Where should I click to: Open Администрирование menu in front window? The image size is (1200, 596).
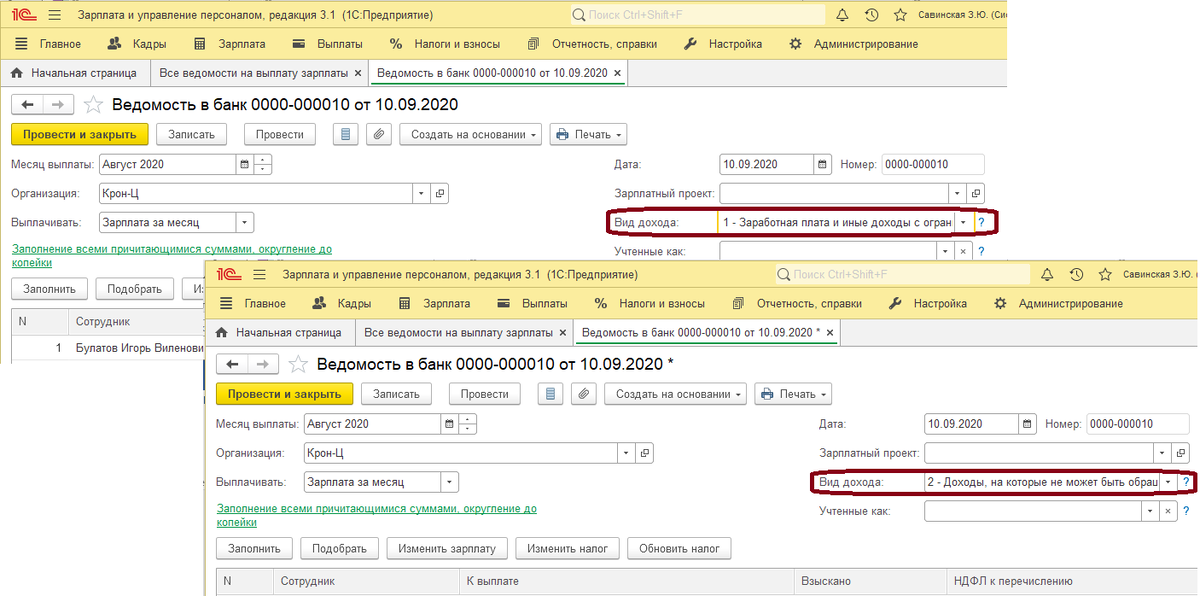point(1057,303)
